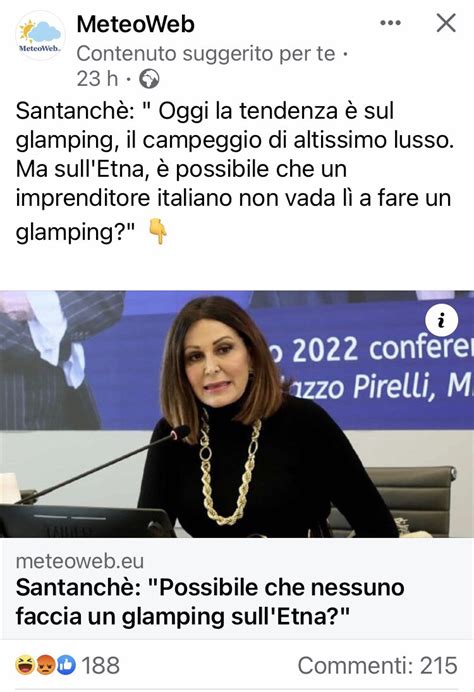Open the three-dot post options menu
This screenshot has width=474, height=692.
[x=391, y=23]
